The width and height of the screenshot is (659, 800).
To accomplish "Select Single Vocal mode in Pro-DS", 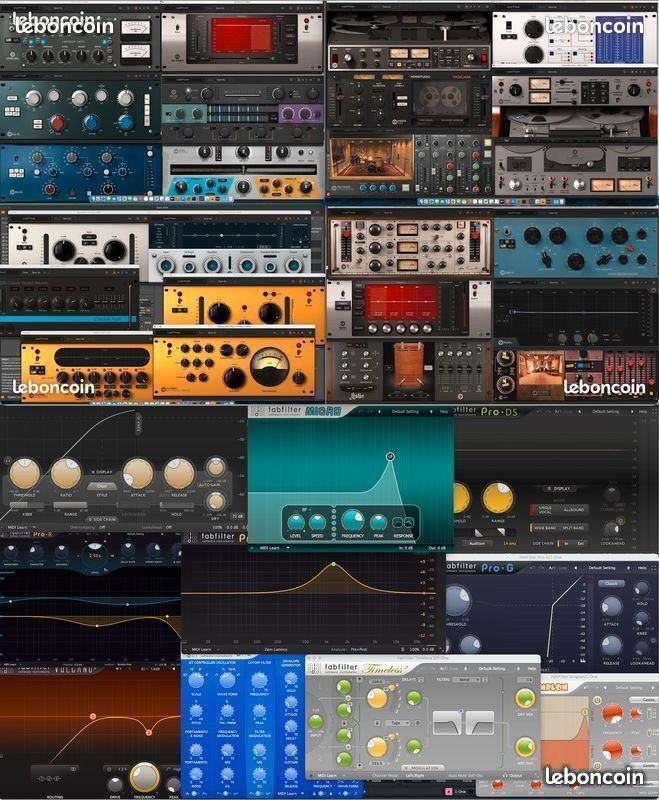I will [x=545, y=509].
